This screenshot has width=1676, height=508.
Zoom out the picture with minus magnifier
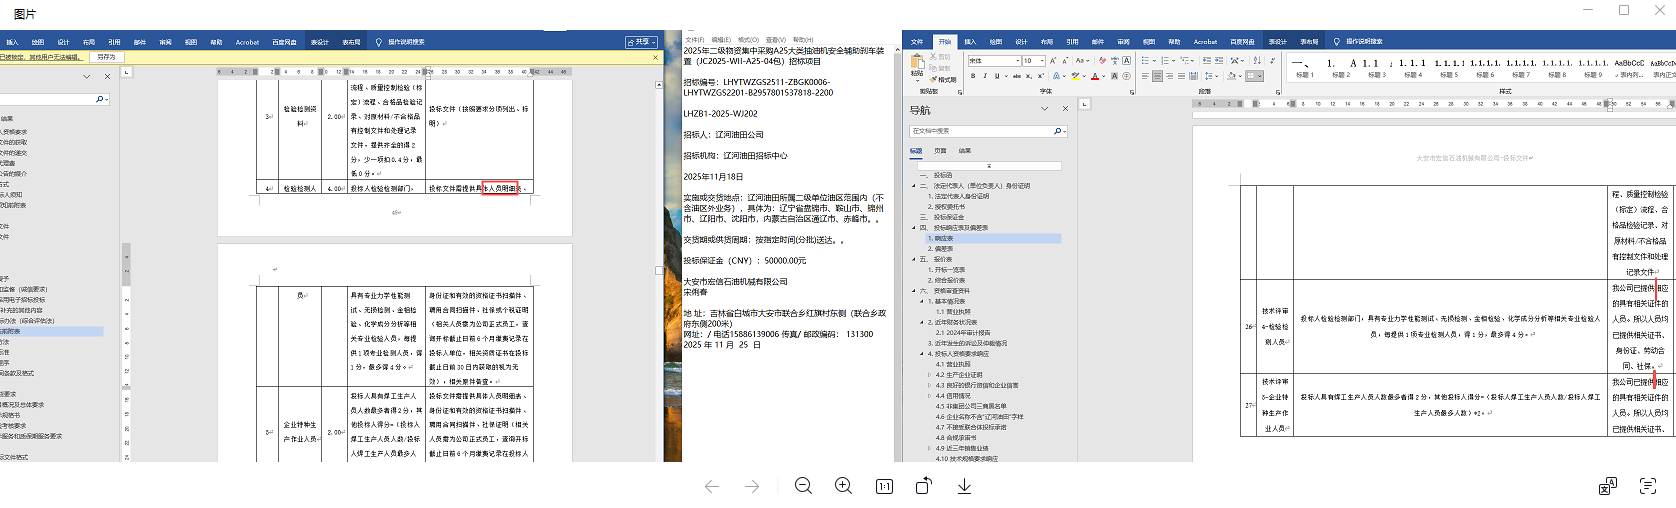pyautogui.click(x=803, y=486)
